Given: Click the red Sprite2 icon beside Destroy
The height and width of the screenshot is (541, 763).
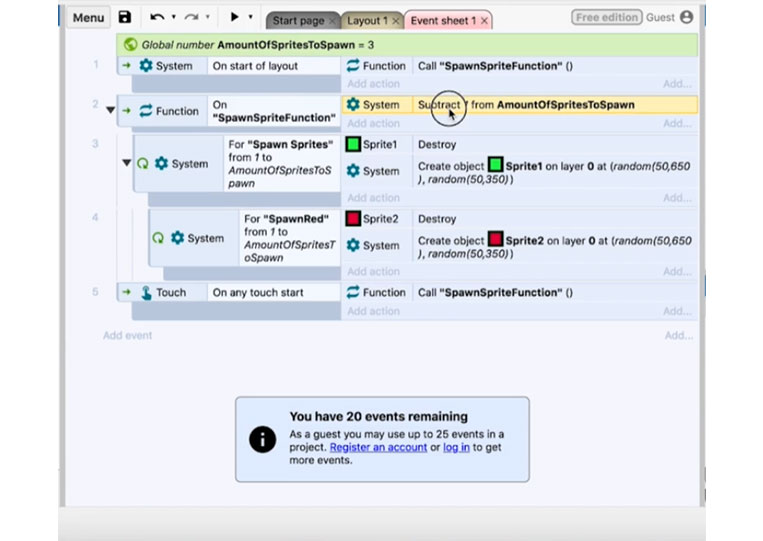Looking at the screenshot, I should pos(353,219).
